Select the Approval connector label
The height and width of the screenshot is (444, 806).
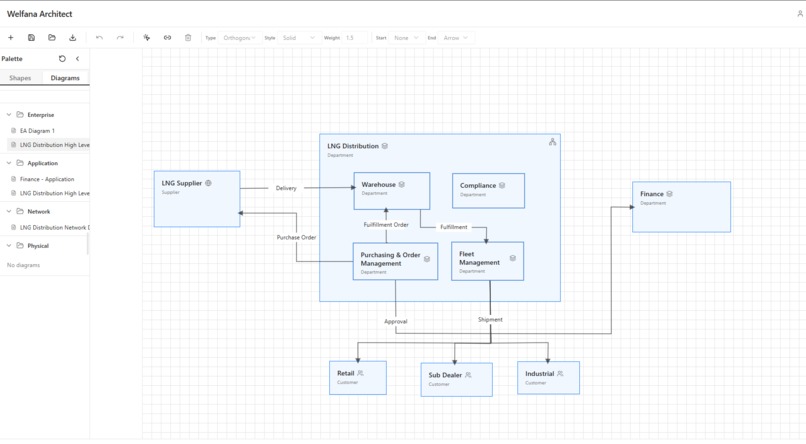396,321
